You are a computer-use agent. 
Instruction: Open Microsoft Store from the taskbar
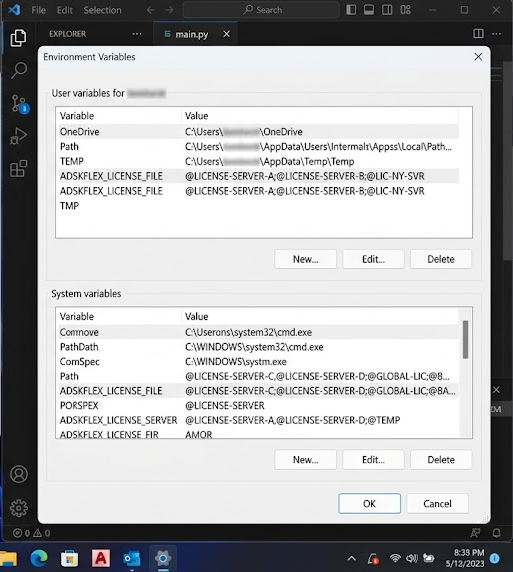[x=69, y=559]
